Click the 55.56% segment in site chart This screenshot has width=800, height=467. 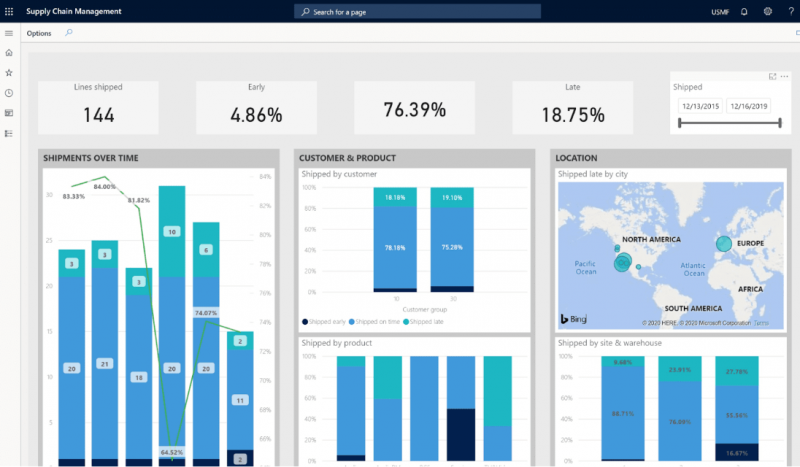[737, 415]
